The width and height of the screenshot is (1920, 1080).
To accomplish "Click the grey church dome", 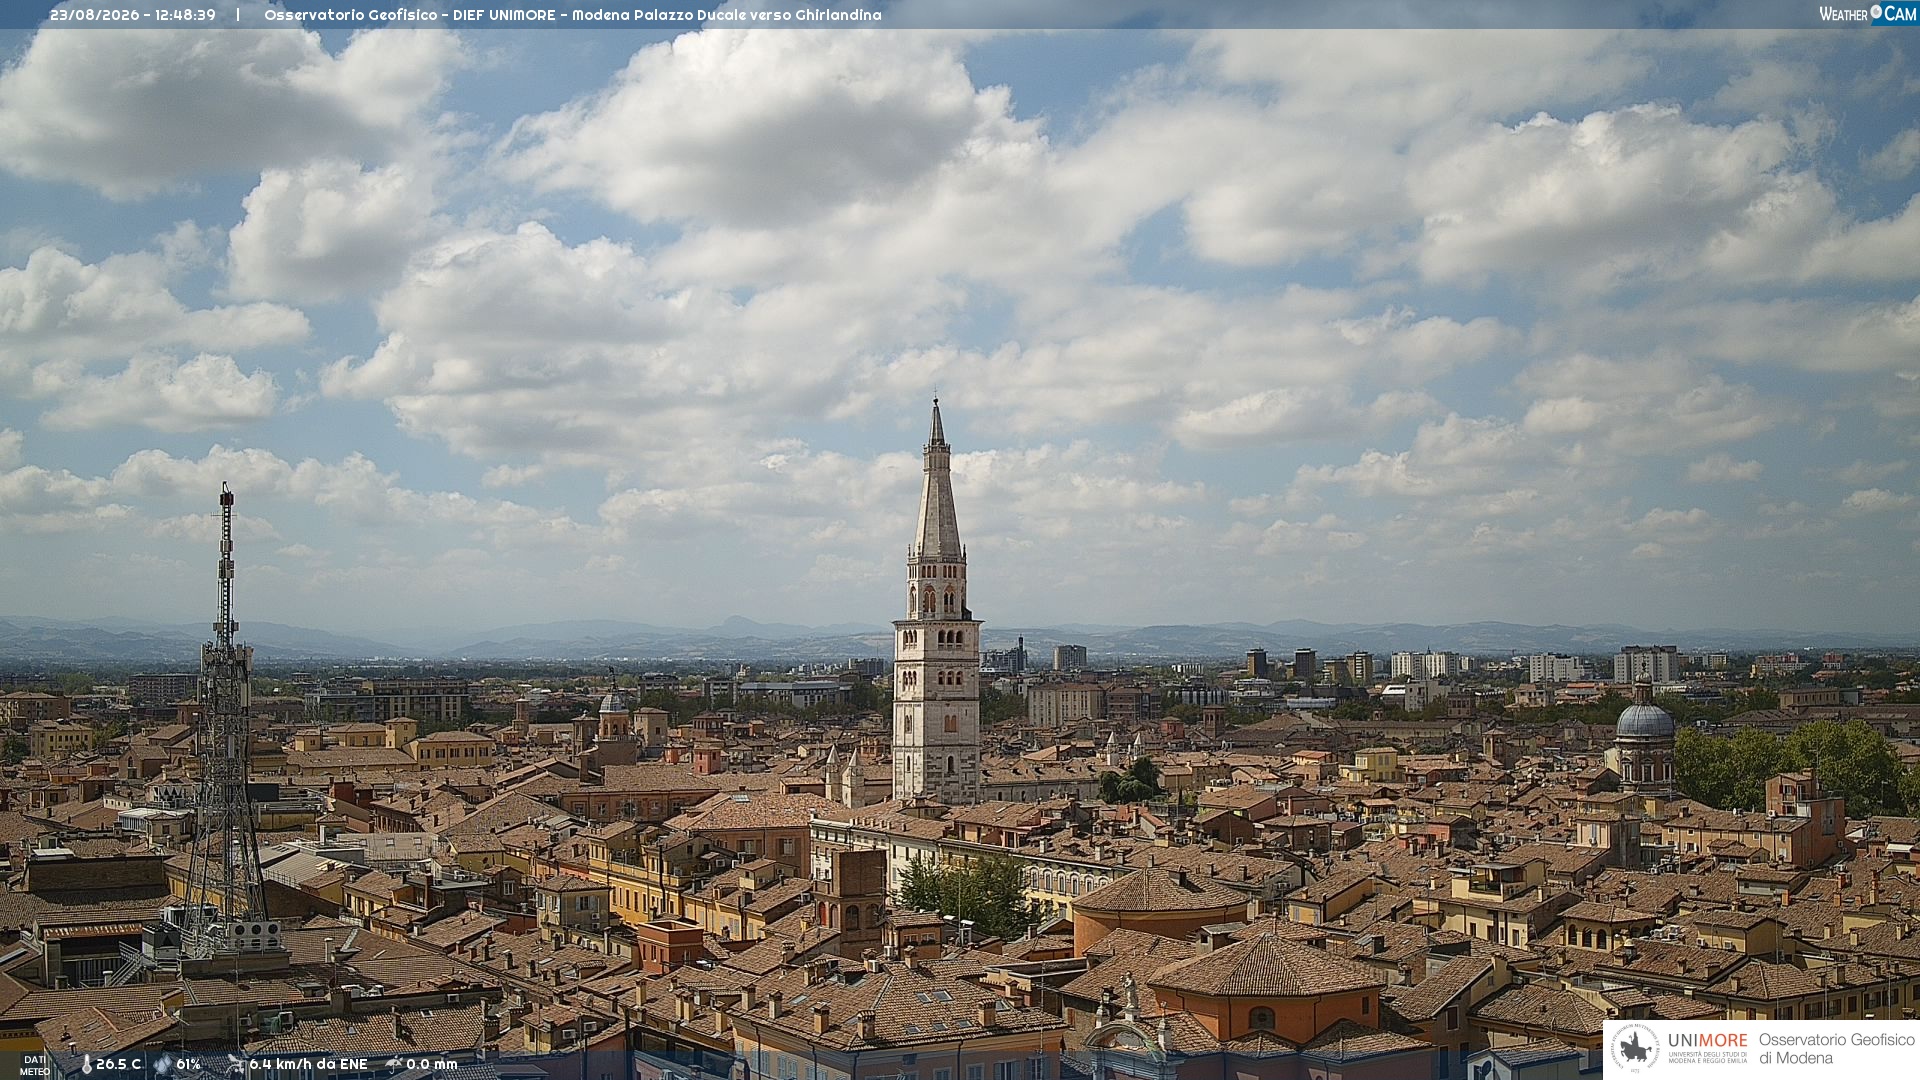I will click(1644, 720).
